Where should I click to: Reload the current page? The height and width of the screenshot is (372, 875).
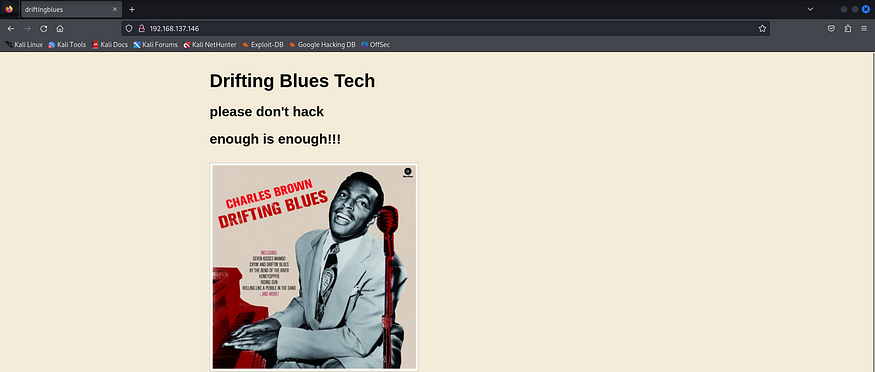pyautogui.click(x=44, y=28)
